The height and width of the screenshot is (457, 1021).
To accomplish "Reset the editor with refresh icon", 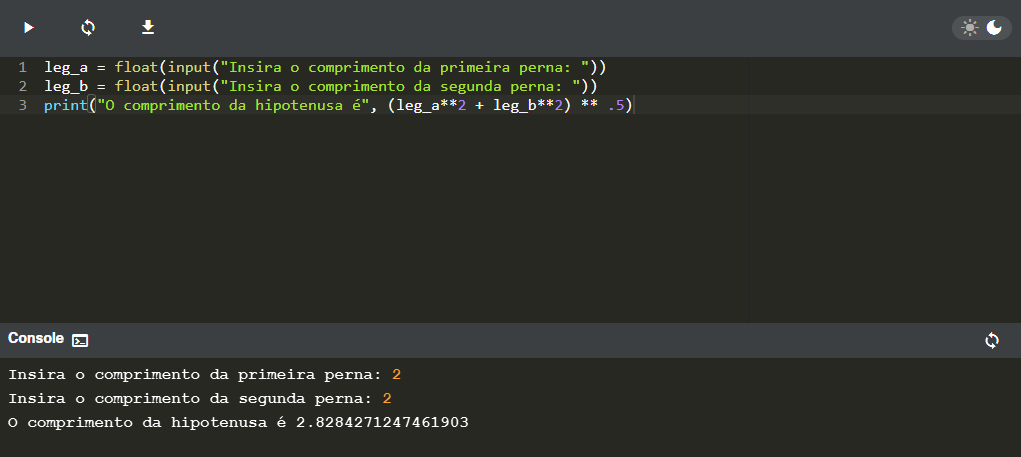I will (88, 27).
